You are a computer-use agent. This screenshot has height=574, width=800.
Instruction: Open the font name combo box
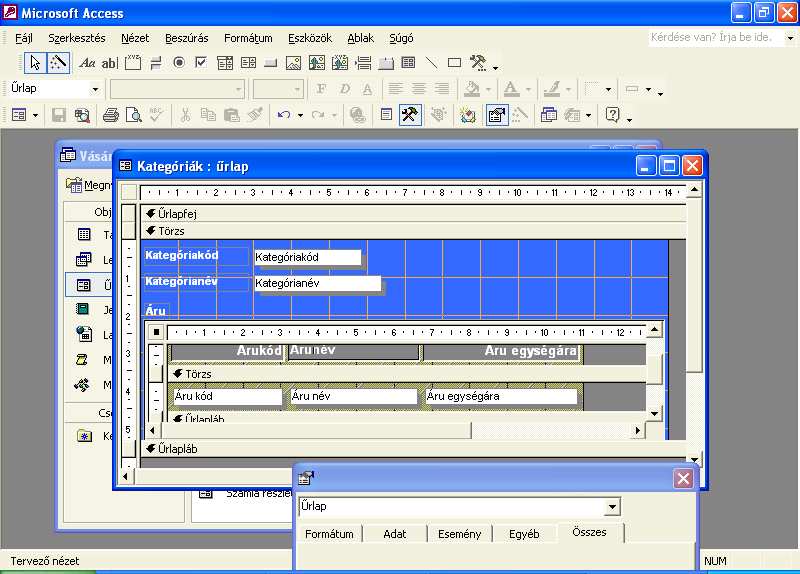pos(177,89)
